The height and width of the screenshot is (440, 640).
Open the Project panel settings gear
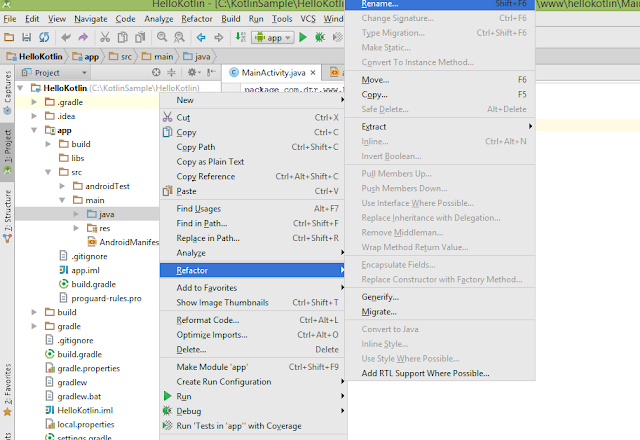click(193, 73)
